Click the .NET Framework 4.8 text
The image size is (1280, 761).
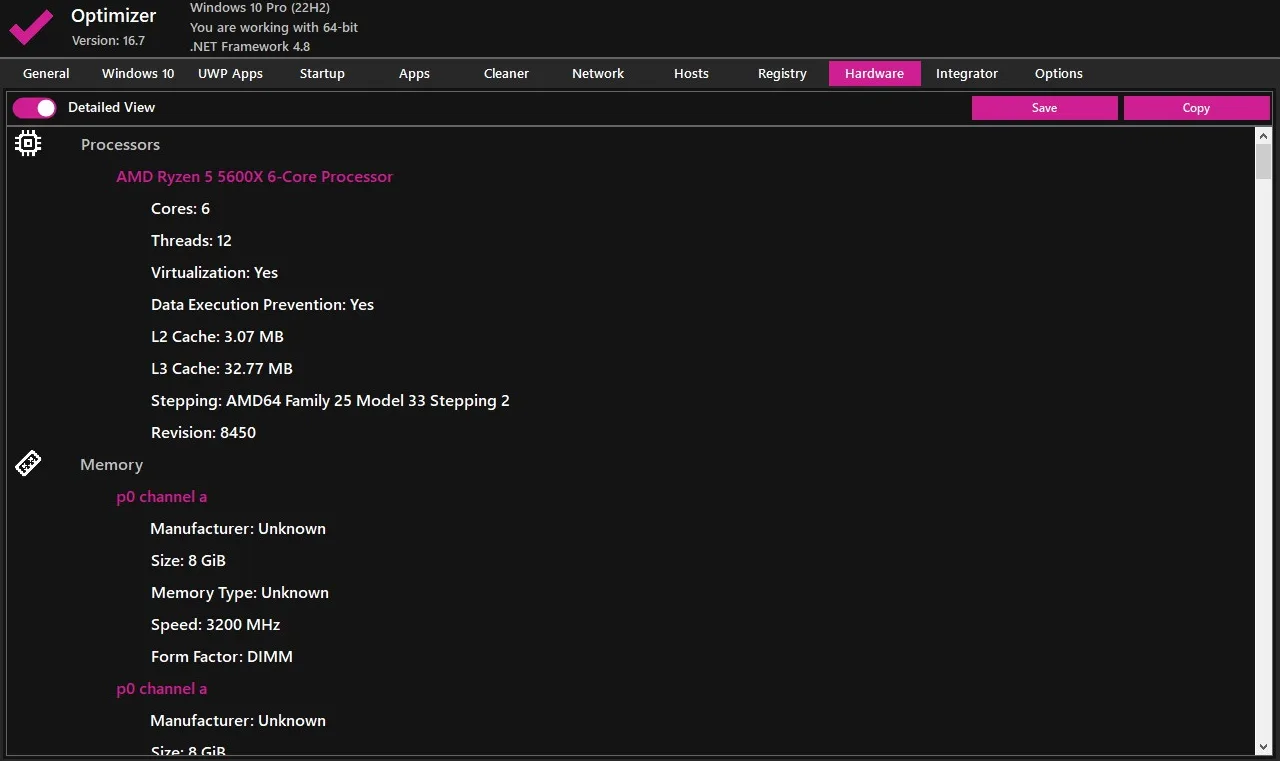250,46
